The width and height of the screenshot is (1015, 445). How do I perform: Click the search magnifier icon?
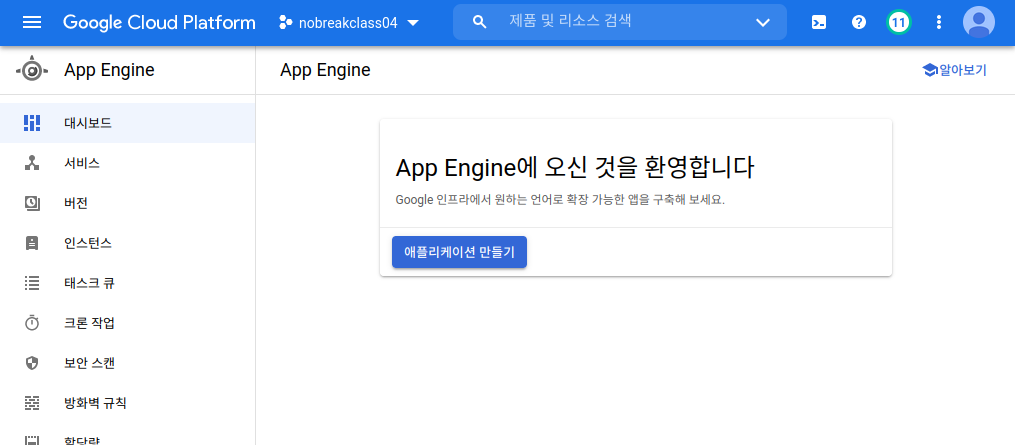[480, 22]
